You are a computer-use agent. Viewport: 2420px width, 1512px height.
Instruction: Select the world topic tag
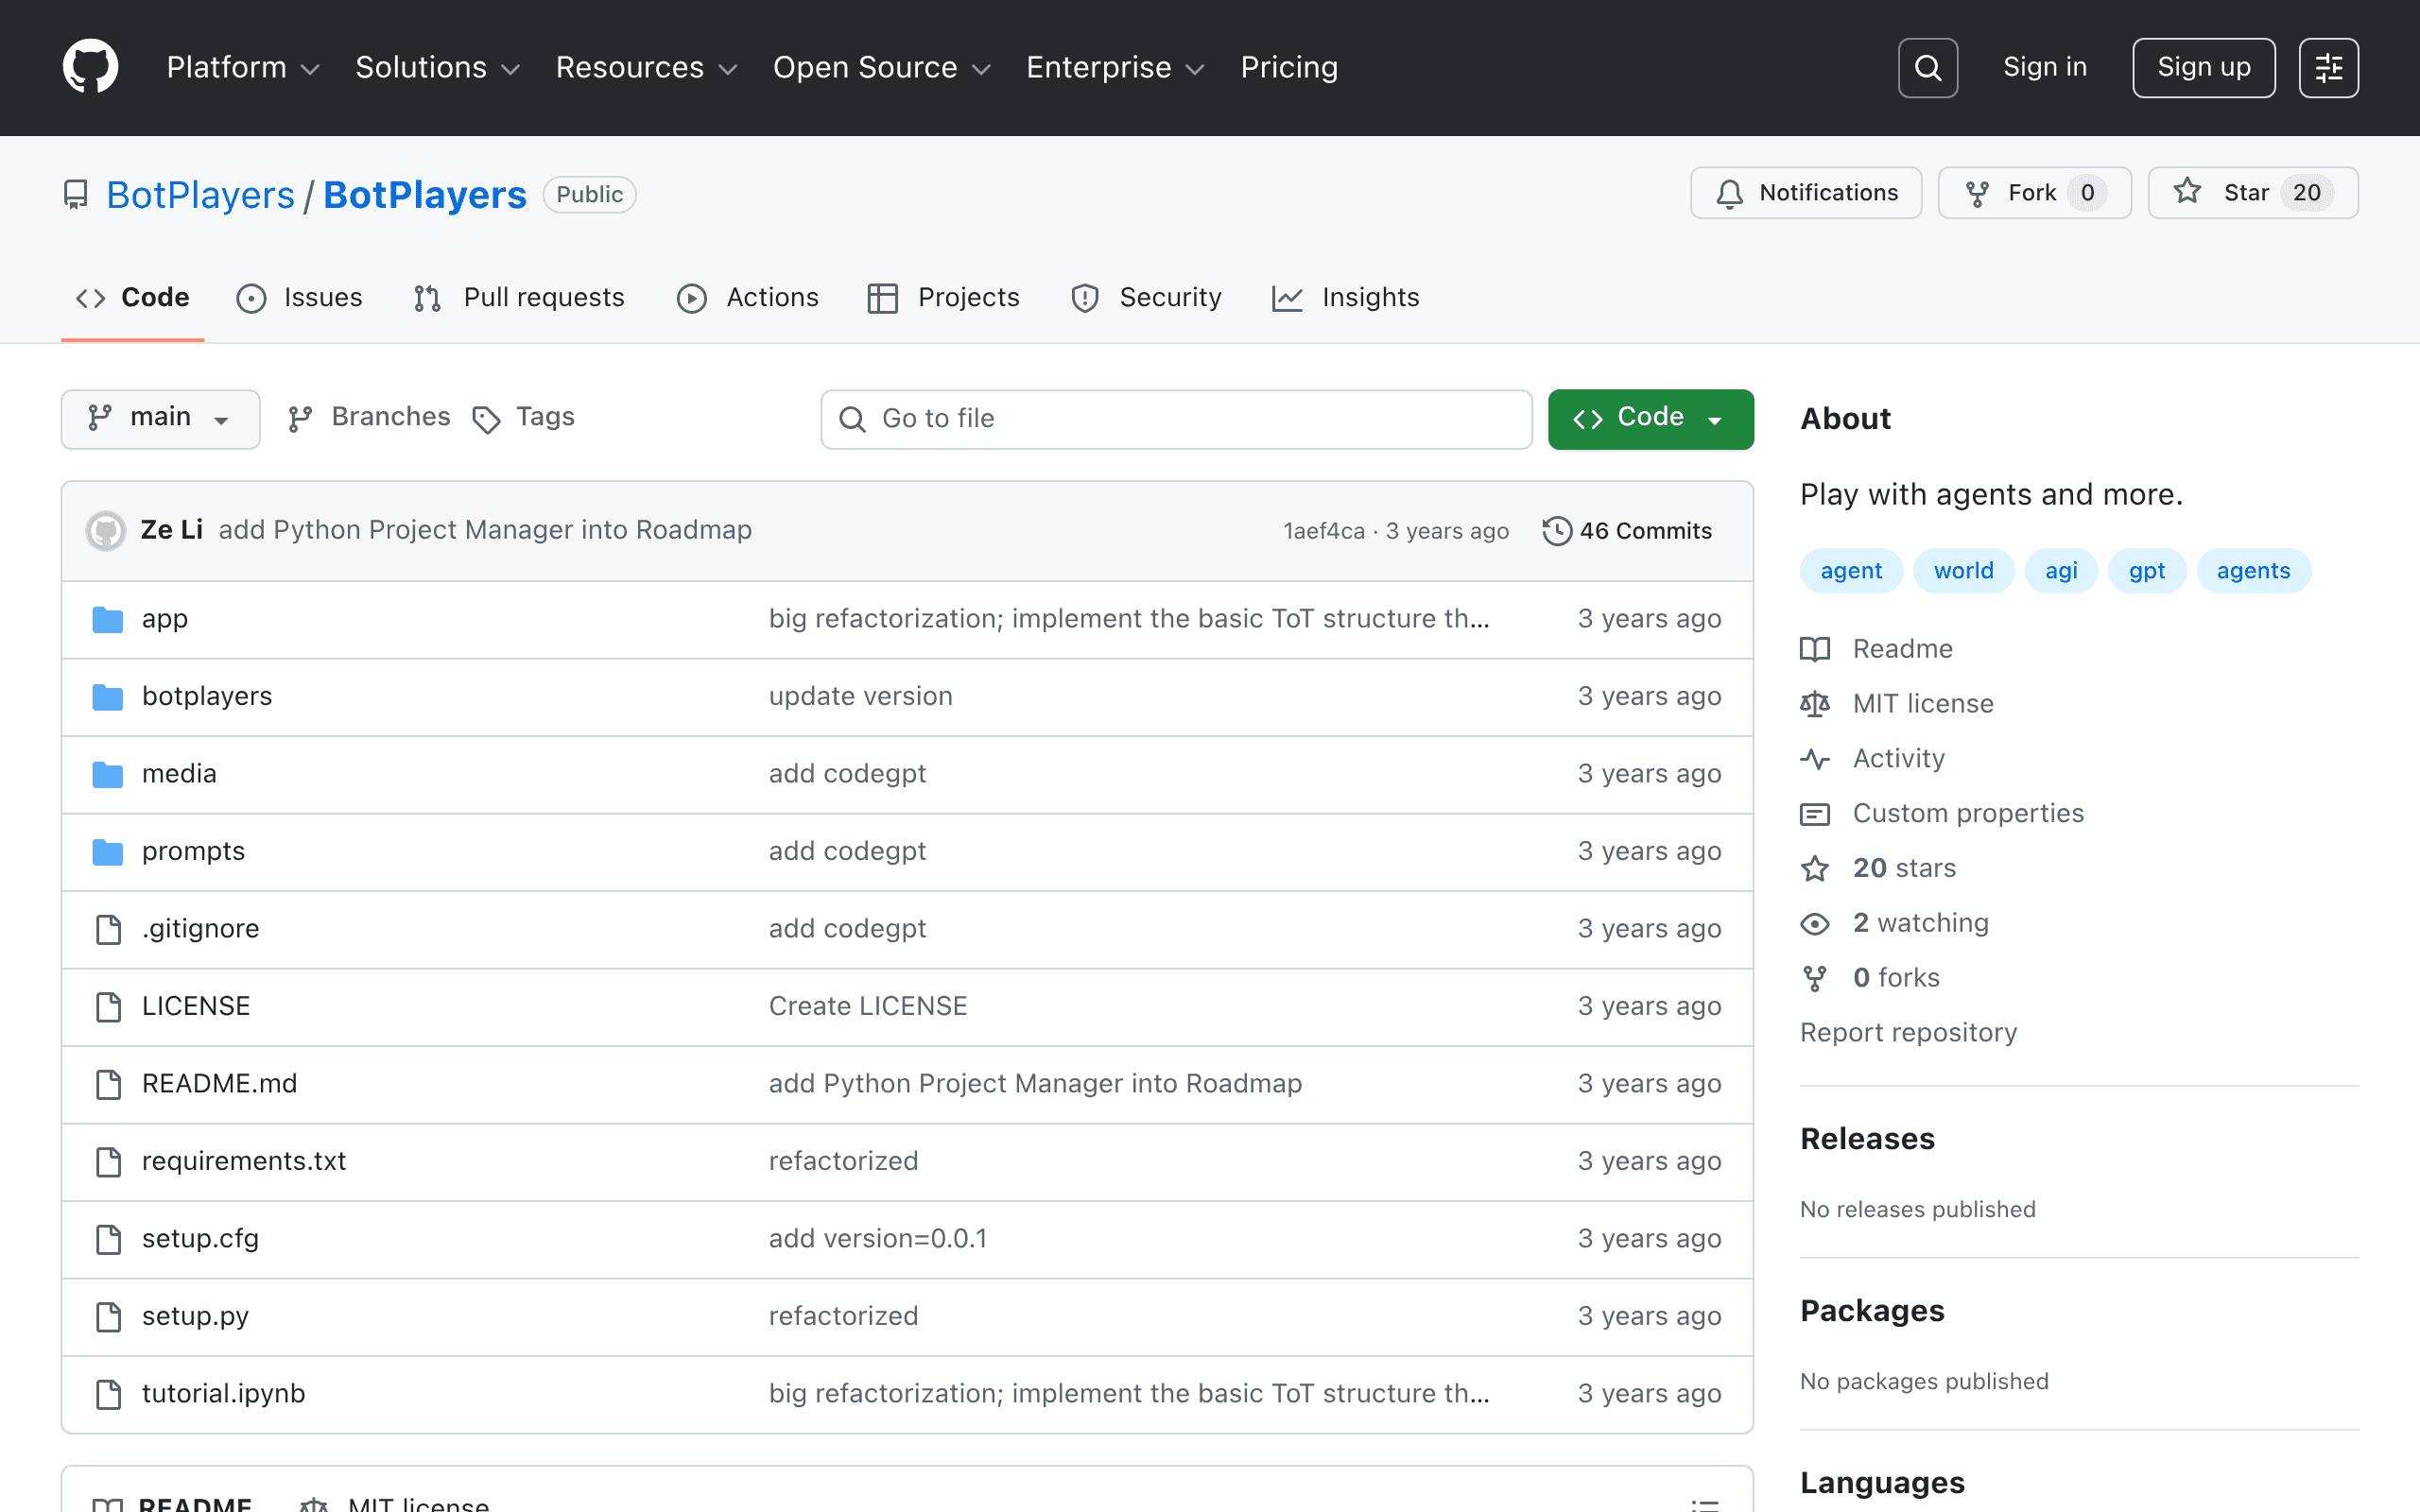click(x=1963, y=571)
